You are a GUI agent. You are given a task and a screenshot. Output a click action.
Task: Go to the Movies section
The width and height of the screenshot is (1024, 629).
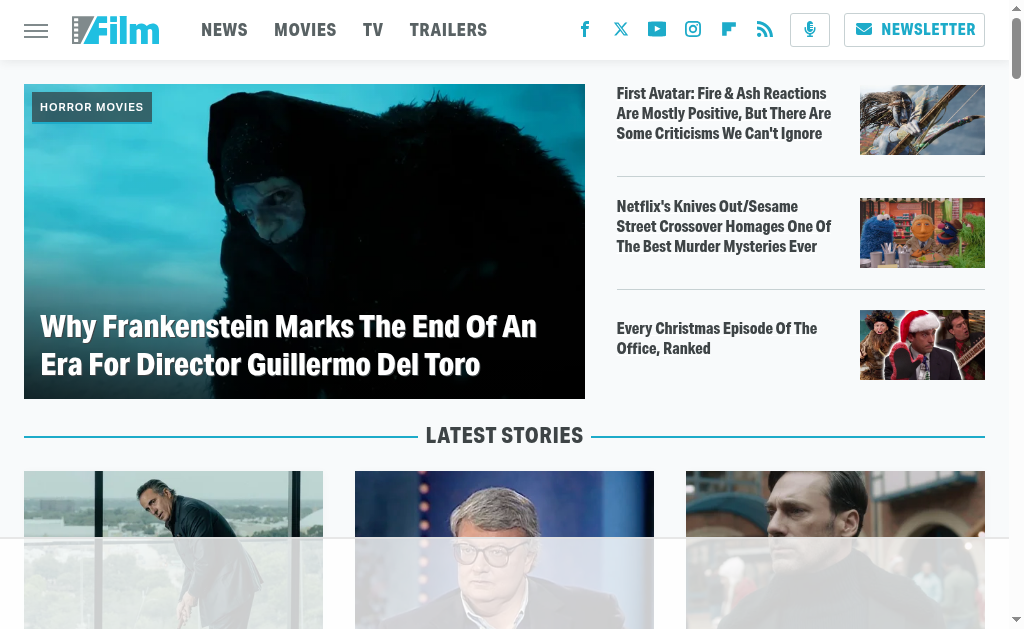pyautogui.click(x=305, y=30)
